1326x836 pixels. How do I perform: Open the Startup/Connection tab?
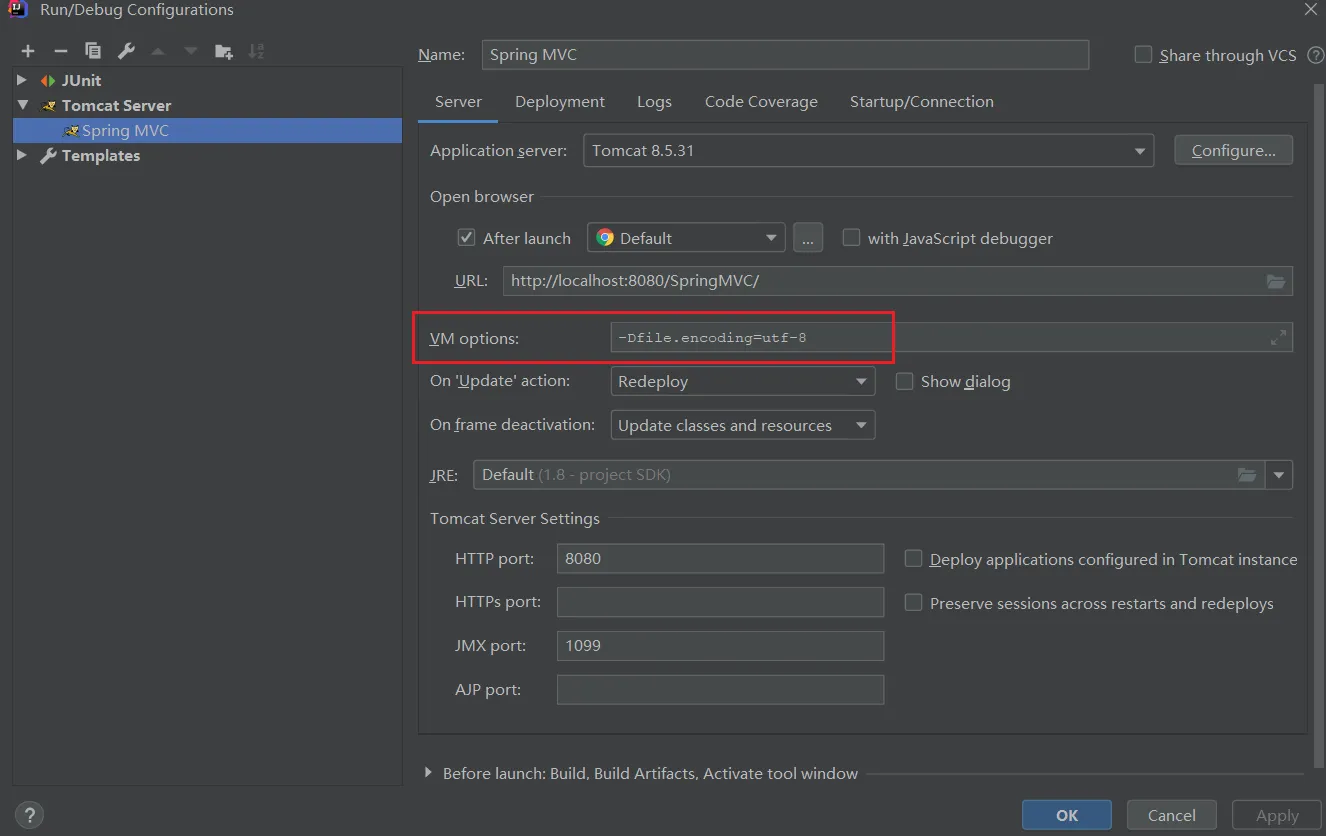[x=921, y=102]
